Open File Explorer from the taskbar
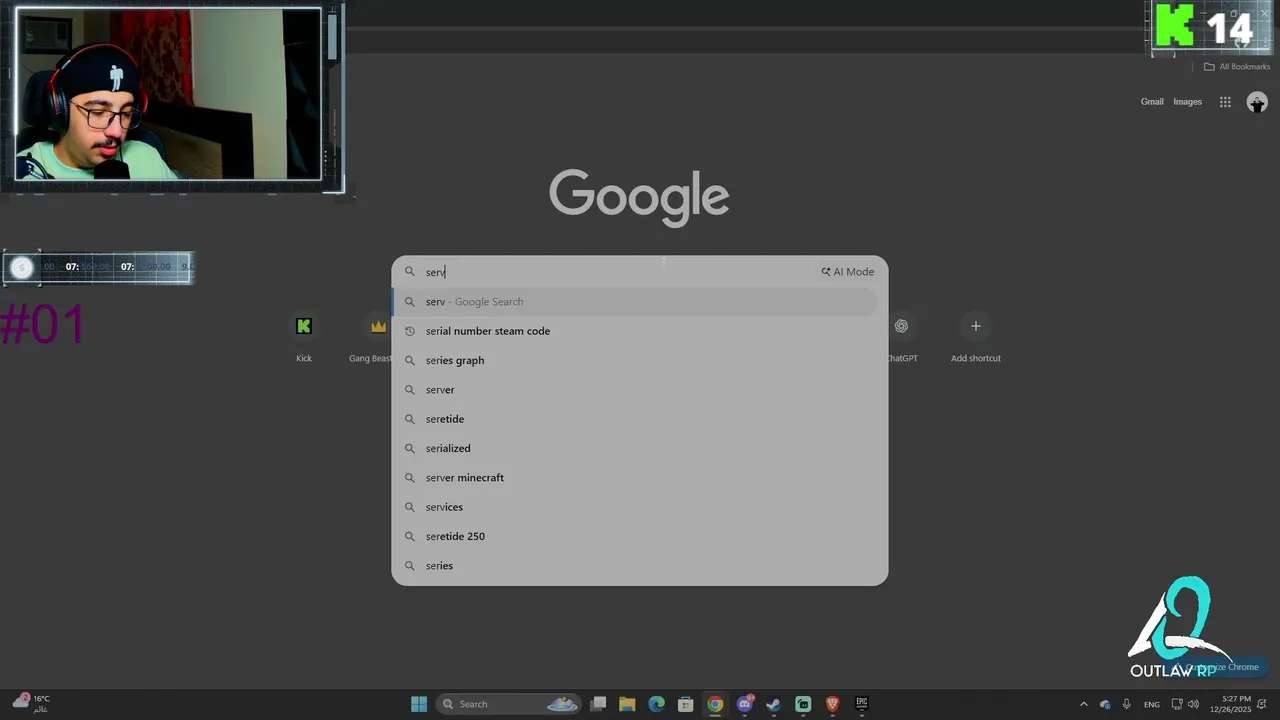Screen dimensions: 1280x720 627,704
